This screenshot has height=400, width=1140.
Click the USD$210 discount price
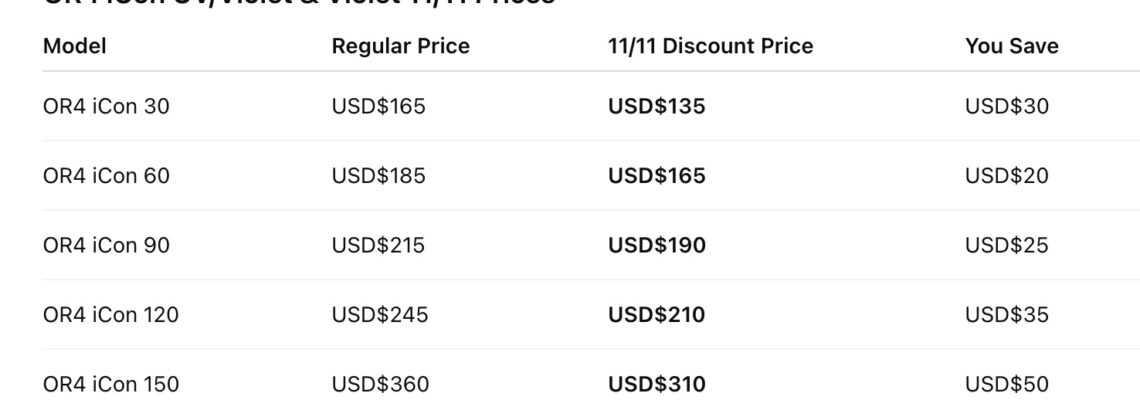656,315
